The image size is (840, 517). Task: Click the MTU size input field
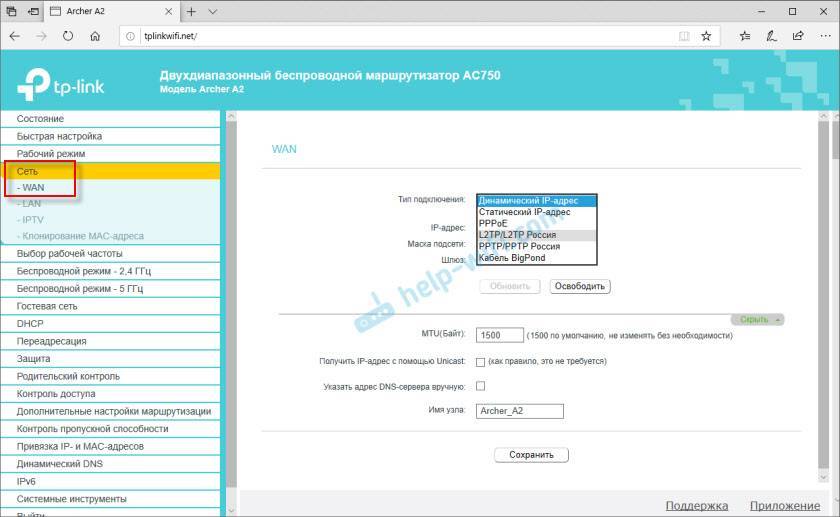501,335
